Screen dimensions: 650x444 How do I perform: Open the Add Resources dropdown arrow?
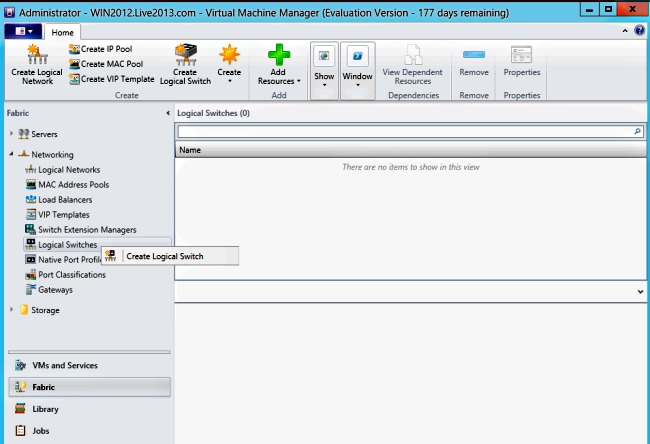click(298, 81)
